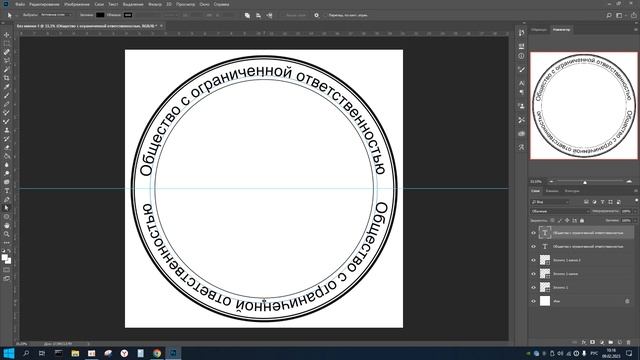Click the stroke swatch in options bar
Screen dimensions: 640x360
(x=128, y=15)
